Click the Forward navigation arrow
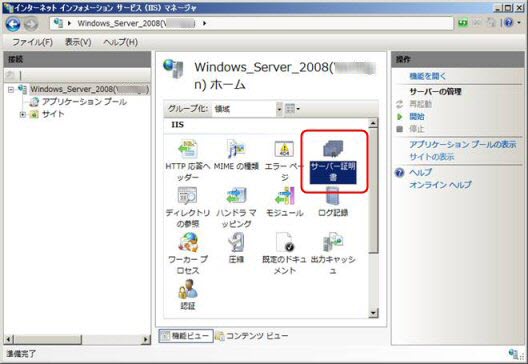Image resolution: width=528 pixels, height=364 pixels. [31, 24]
